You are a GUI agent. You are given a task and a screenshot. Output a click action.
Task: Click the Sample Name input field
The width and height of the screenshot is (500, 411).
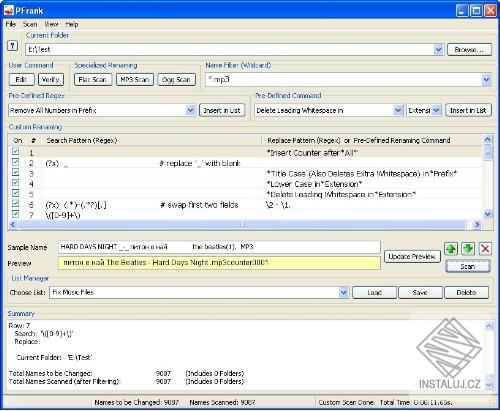point(219,247)
